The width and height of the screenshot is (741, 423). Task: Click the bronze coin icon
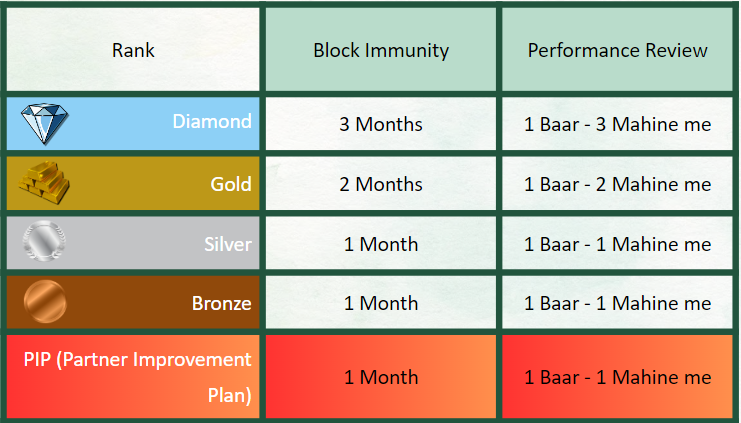[44, 302]
